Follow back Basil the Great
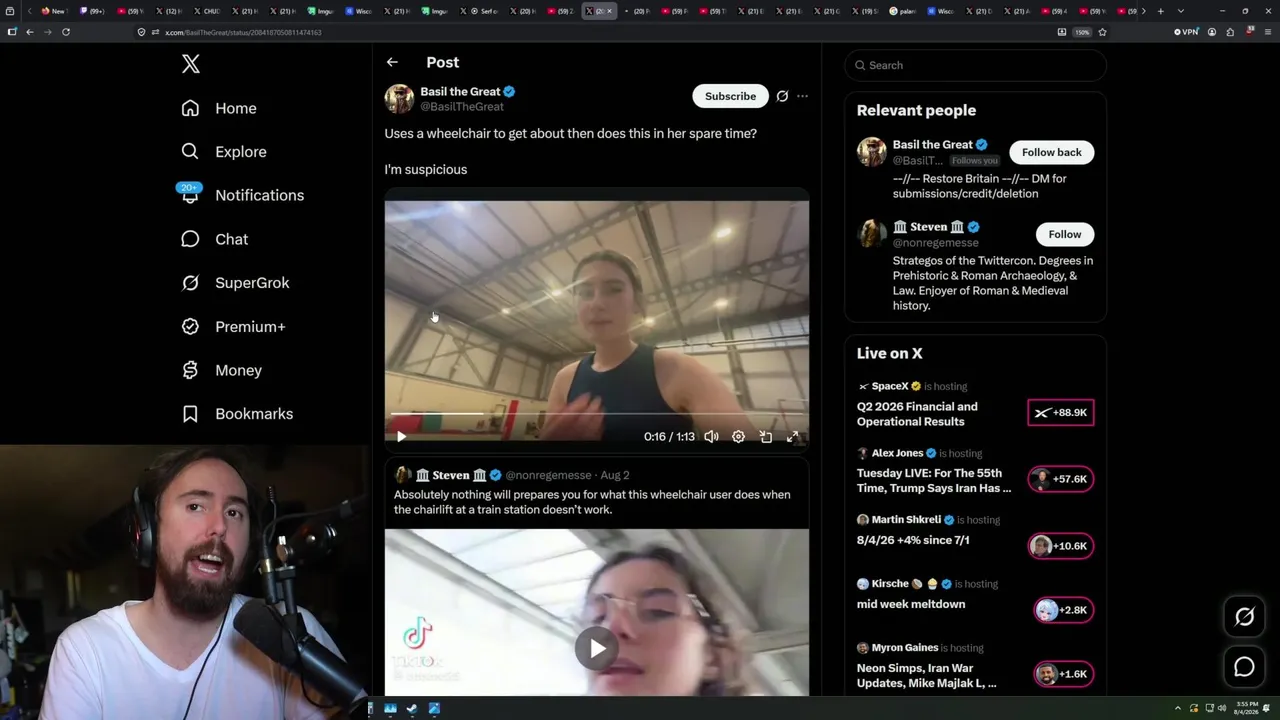Viewport: 1280px width, 720px height. [1051, 152]
